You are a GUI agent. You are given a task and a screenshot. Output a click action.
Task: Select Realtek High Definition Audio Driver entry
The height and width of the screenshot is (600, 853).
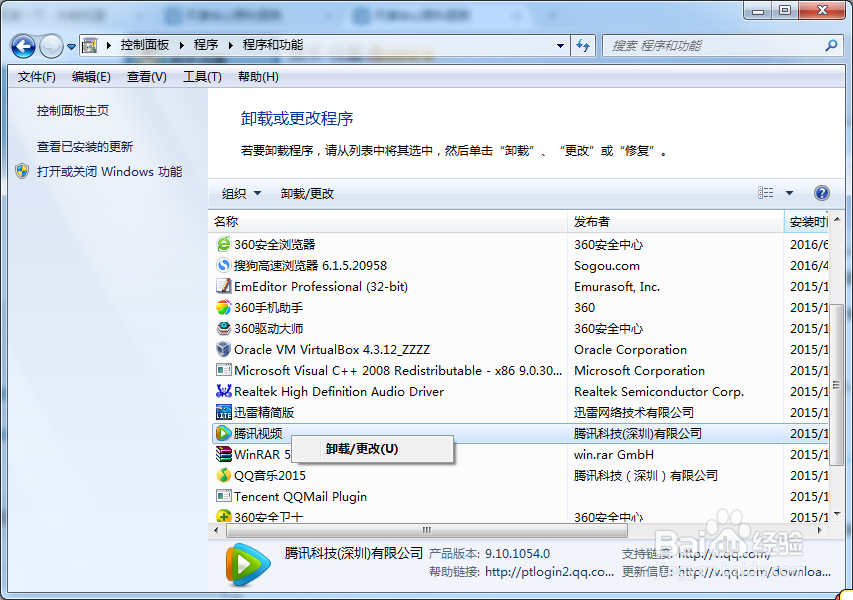coord(339,392)
